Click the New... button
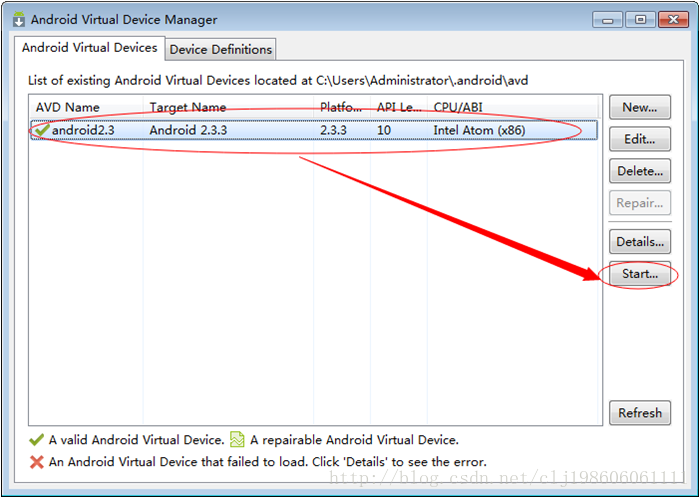The image size is (700, 498). [x=640, y=107]
